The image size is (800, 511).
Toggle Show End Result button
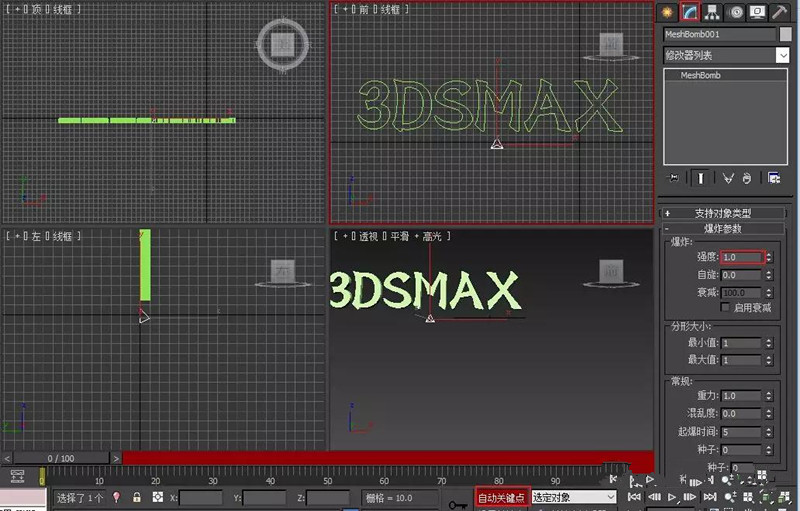701,178
